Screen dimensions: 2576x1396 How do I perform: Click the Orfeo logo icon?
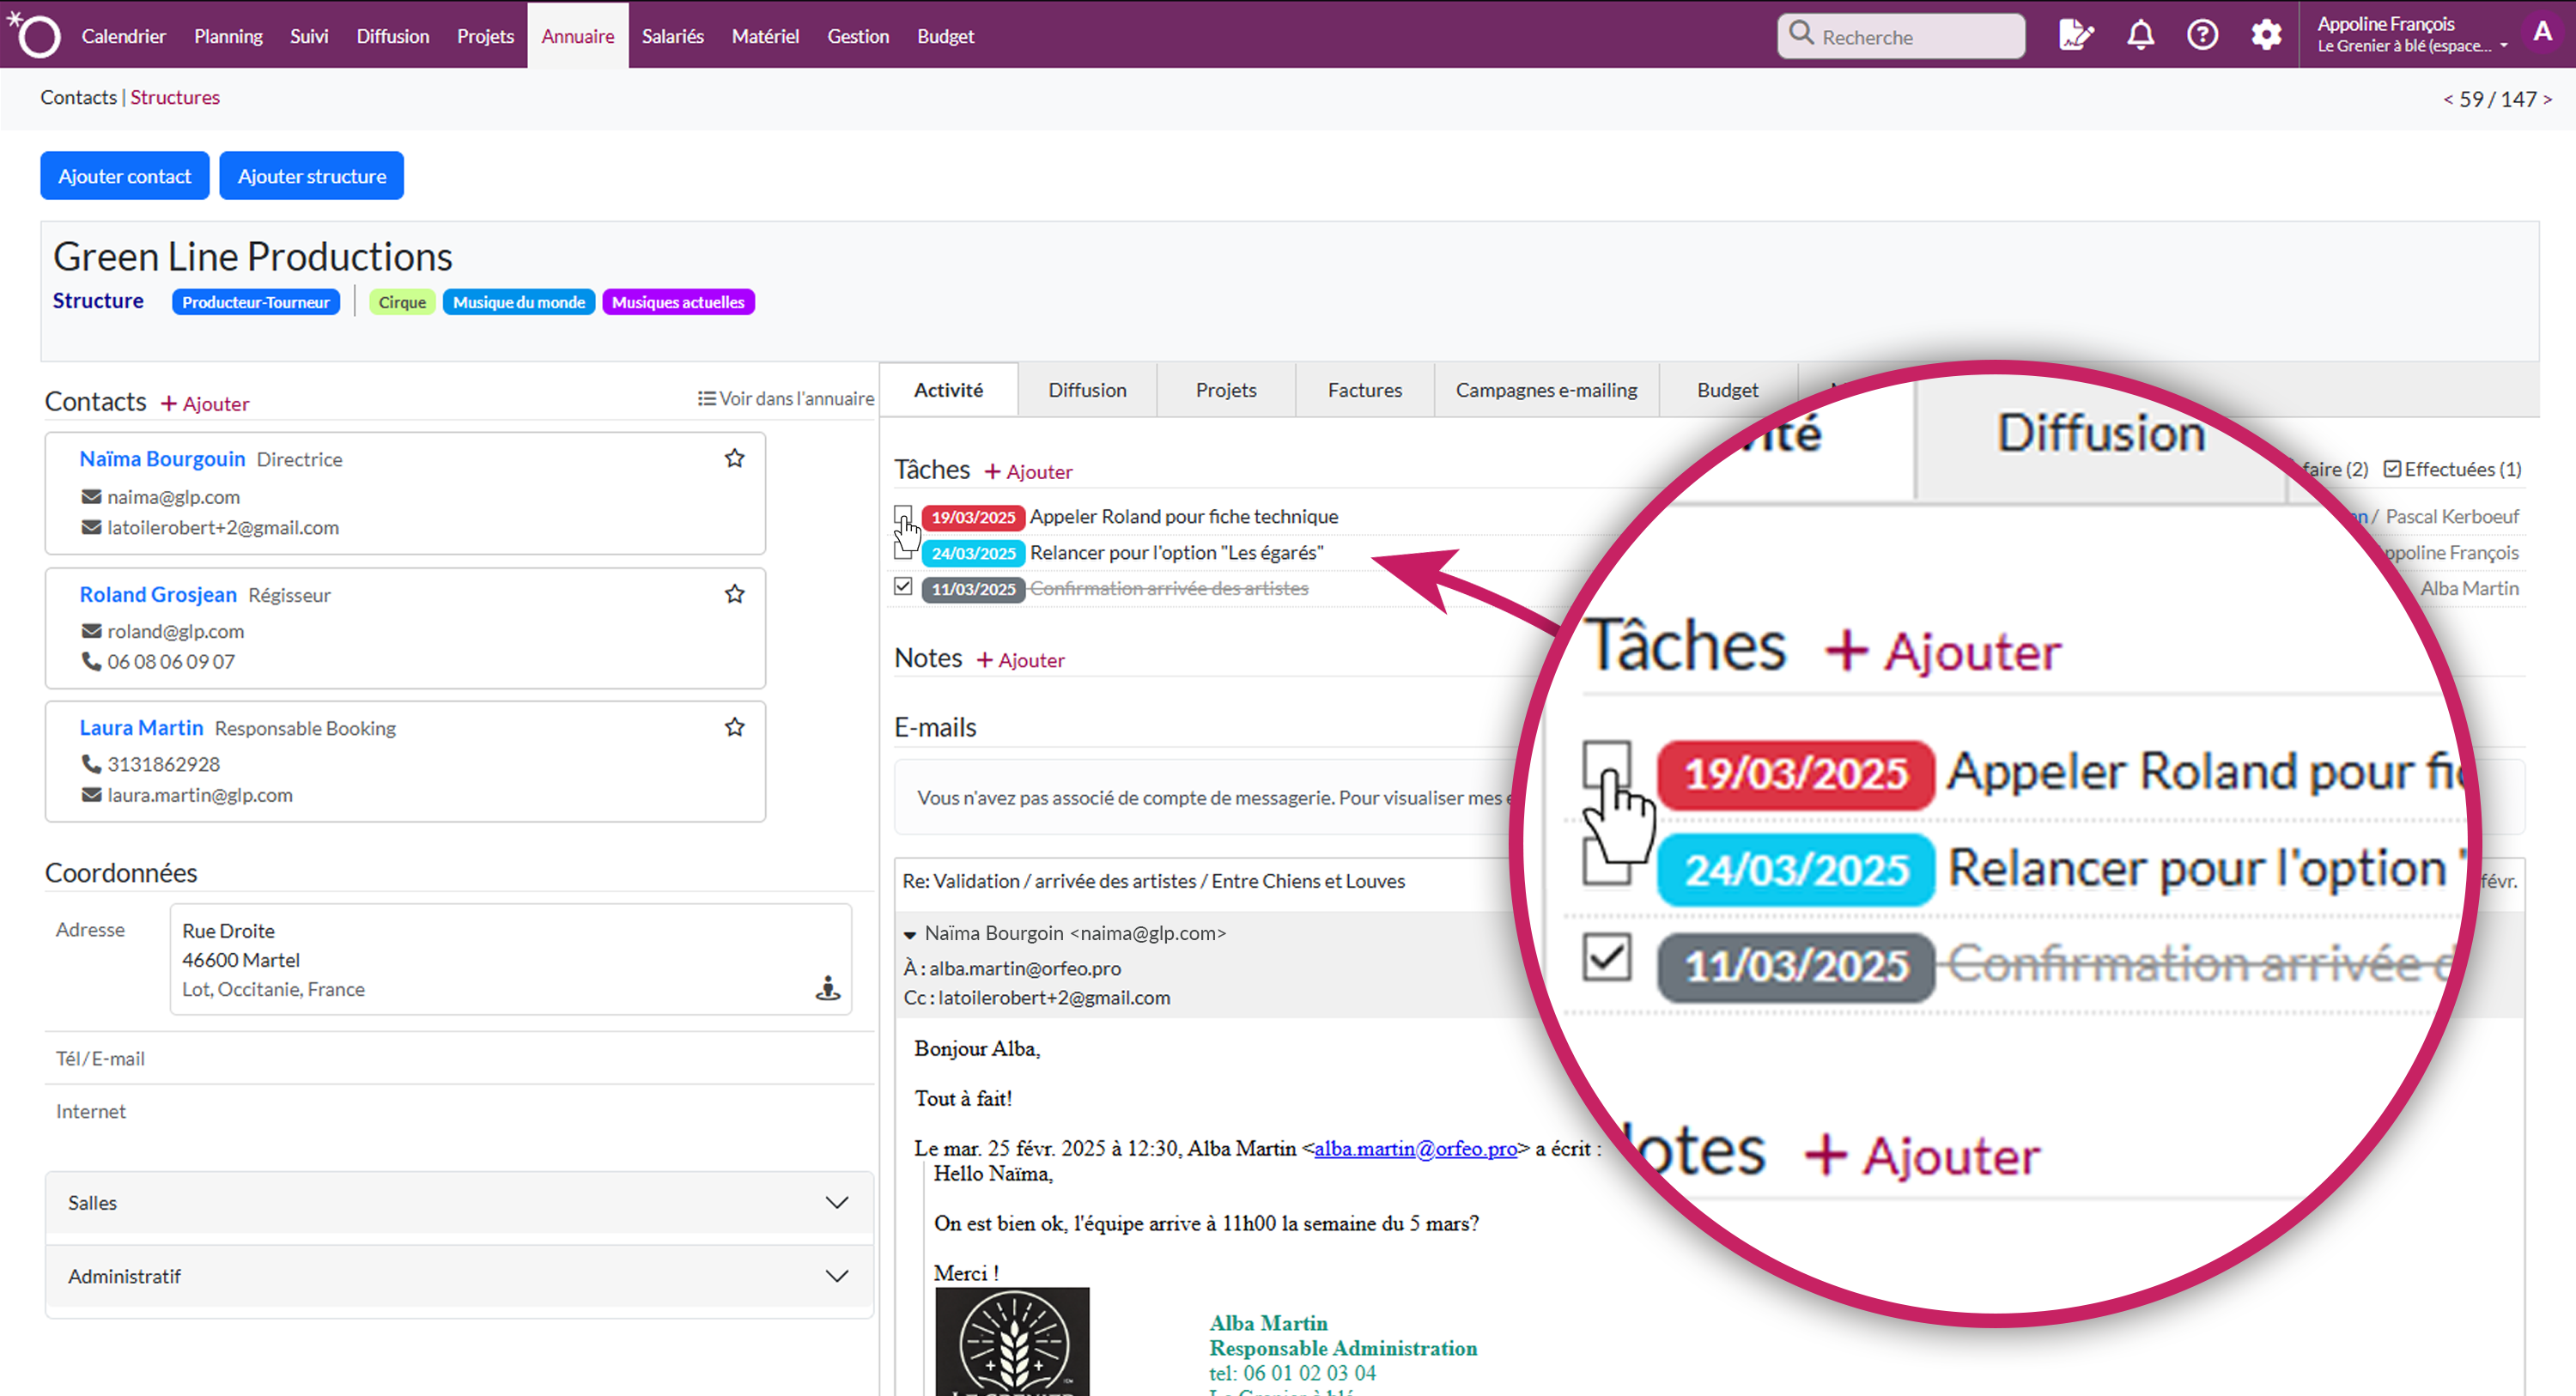35,35
